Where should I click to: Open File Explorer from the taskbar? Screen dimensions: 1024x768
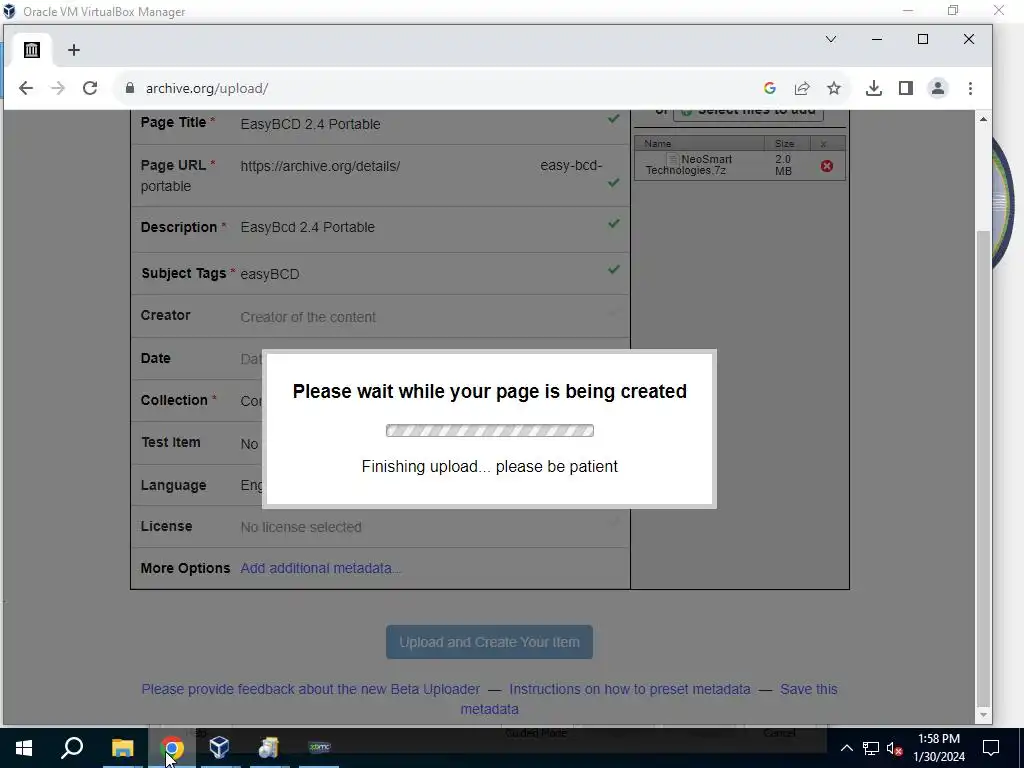click(122, 748)
